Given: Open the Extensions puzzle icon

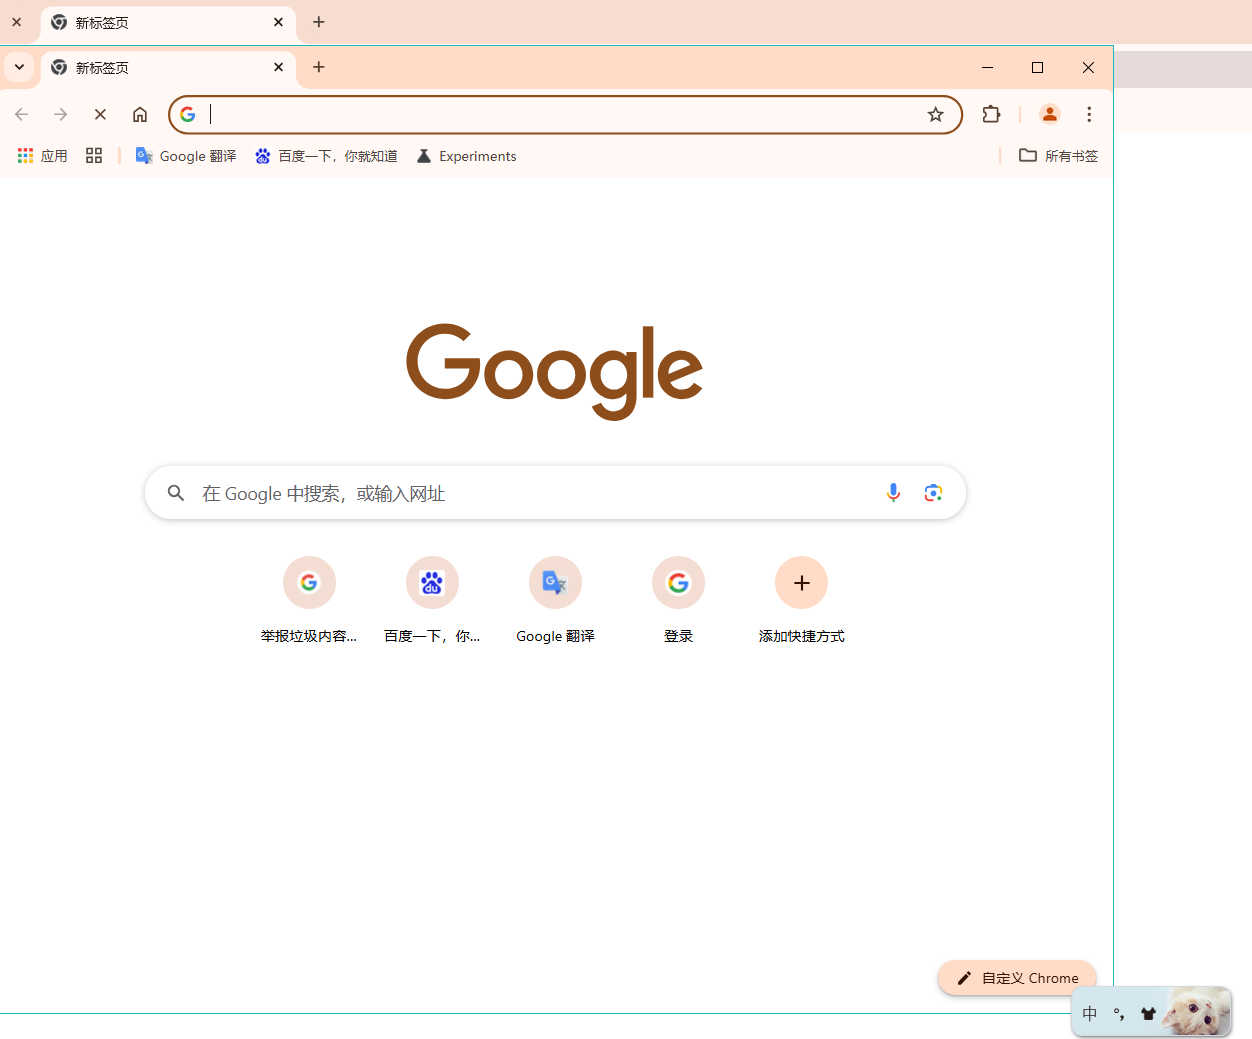Looking at the screenshot, I should [991, 114].
